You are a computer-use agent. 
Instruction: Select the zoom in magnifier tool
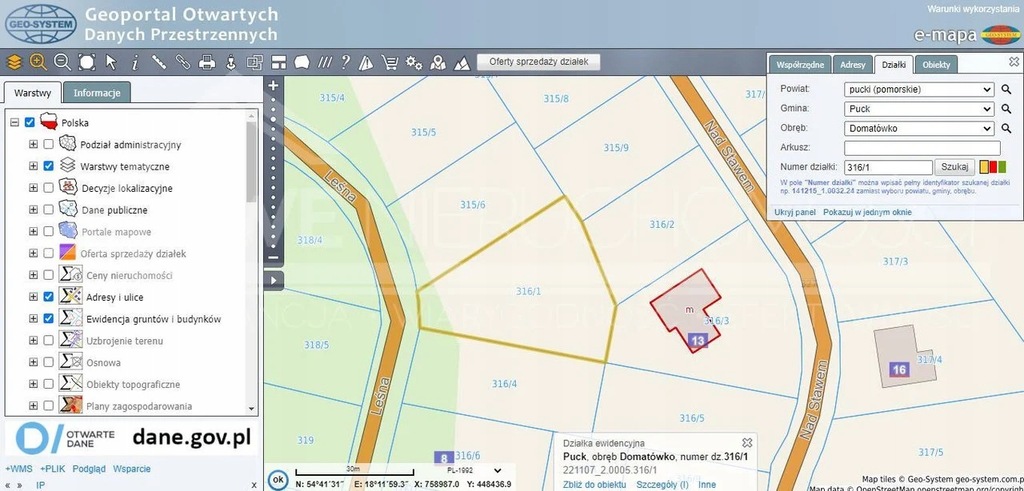[38, 63]
